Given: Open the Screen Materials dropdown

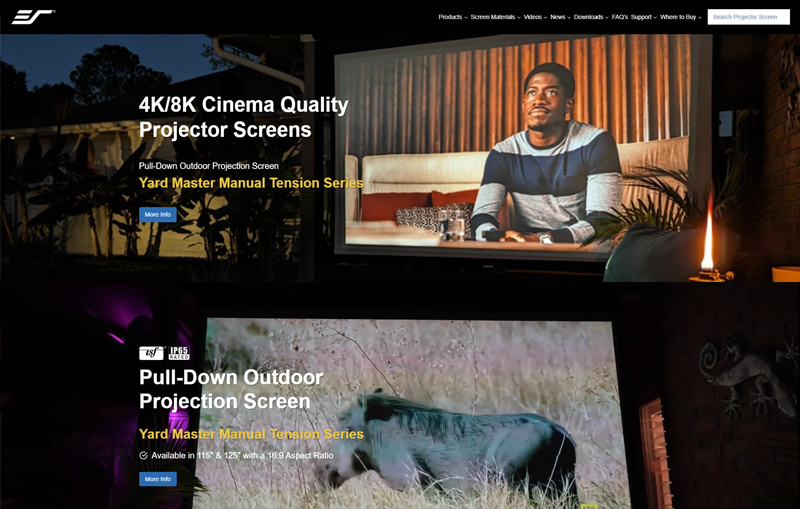Looking at the screenshot, I should pos(495,17).
